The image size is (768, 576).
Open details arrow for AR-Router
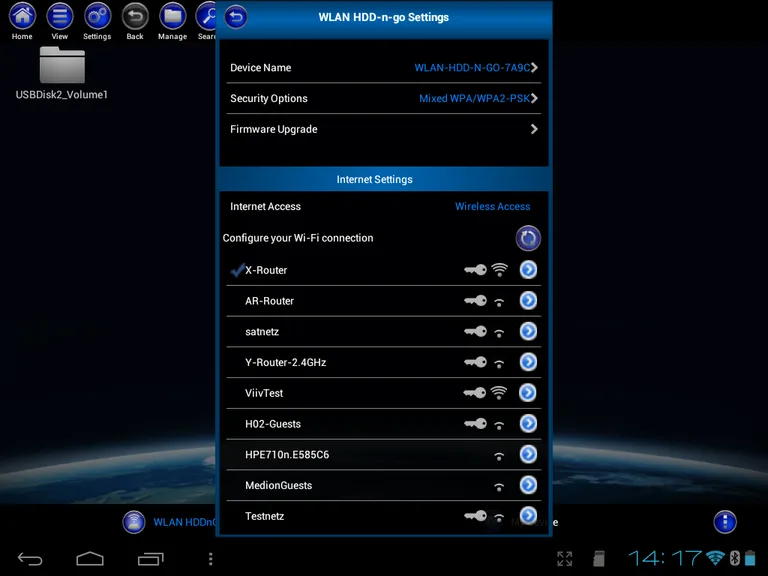(528, 300)
